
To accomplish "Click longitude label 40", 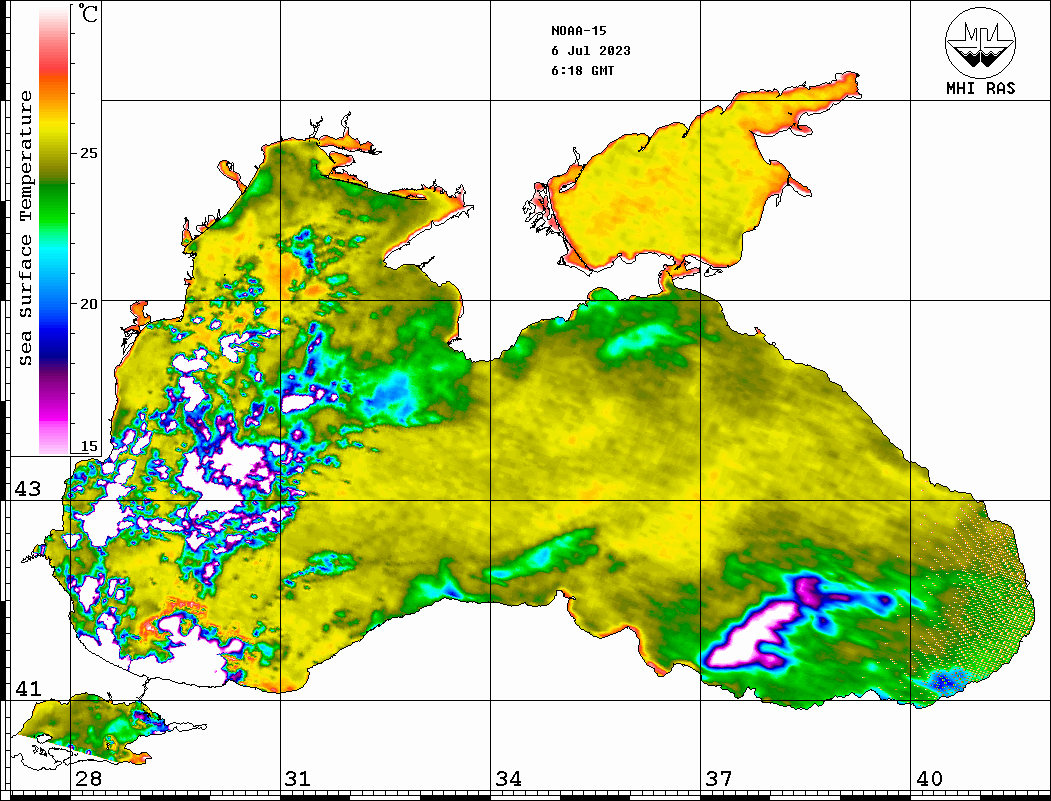I will pyautogui.click(x=929, y=778).
